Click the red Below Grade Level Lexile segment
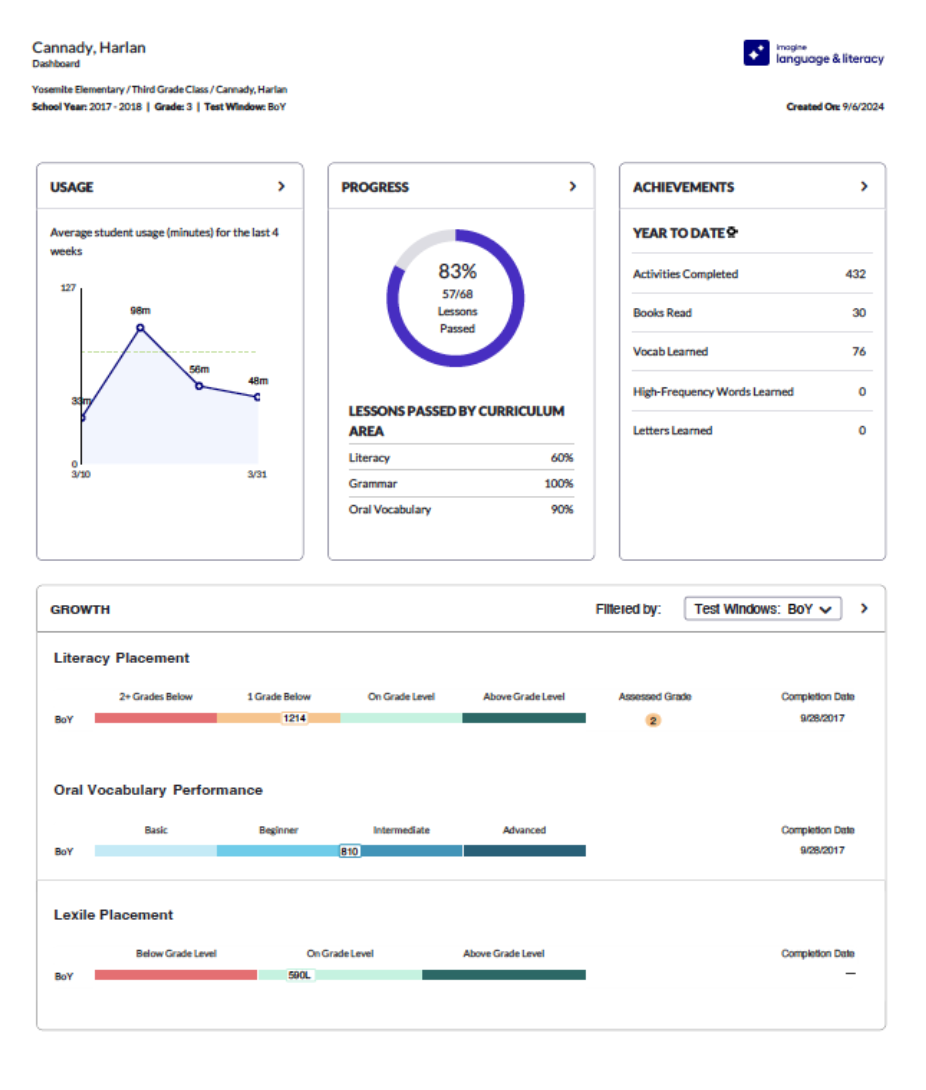Screen dimensions: 926x1090 pos(176,975)
